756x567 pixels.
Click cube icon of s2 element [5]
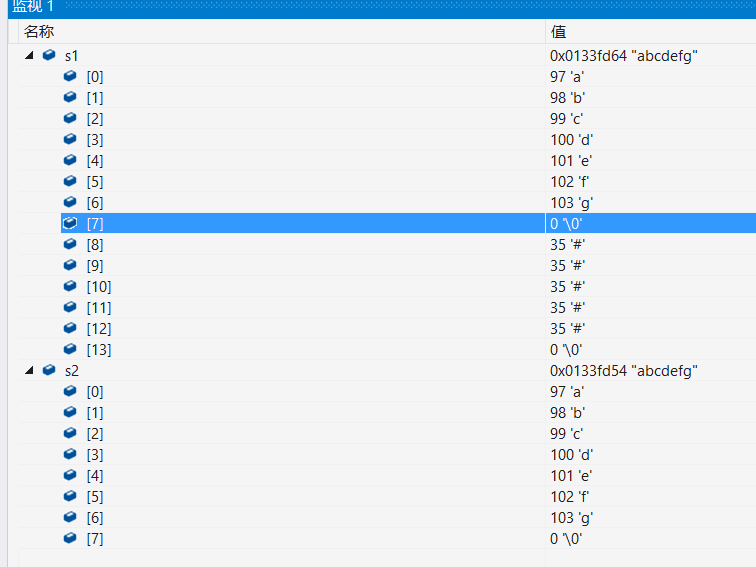[x=70, y=496]
